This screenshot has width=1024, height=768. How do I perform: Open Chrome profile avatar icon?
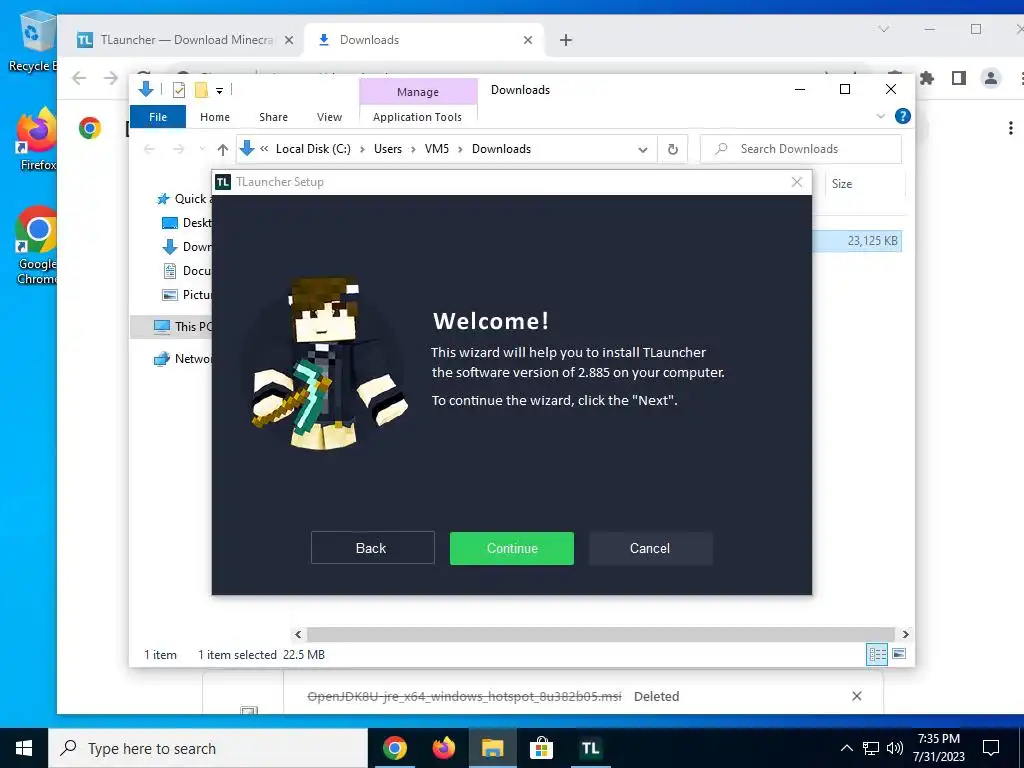point(991,78)
